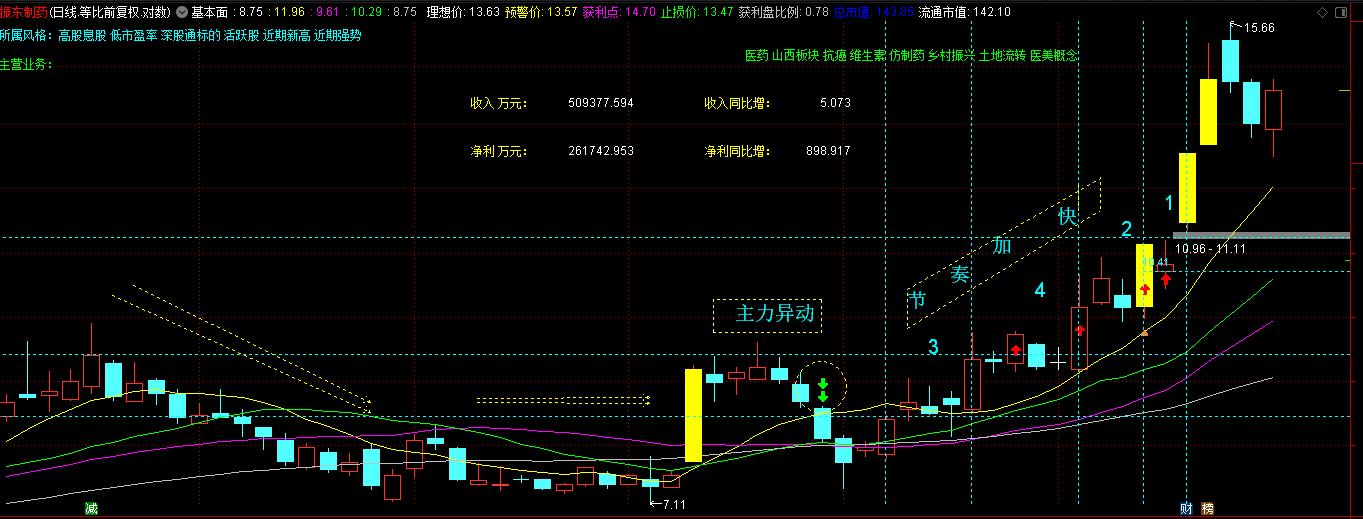Click the 医美概念 concept tag
Viewport: 1363px width, 519px height.
(1054, 56)
